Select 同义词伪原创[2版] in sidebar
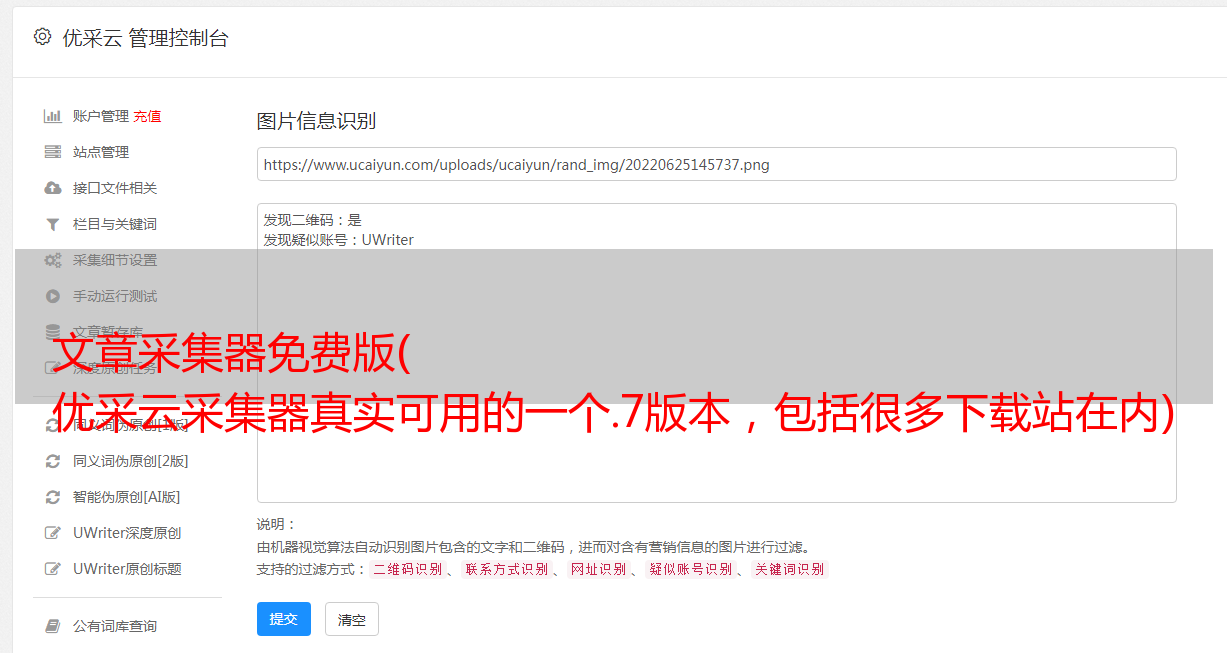This screenshot has width=1227, height=653. point(130,461)
